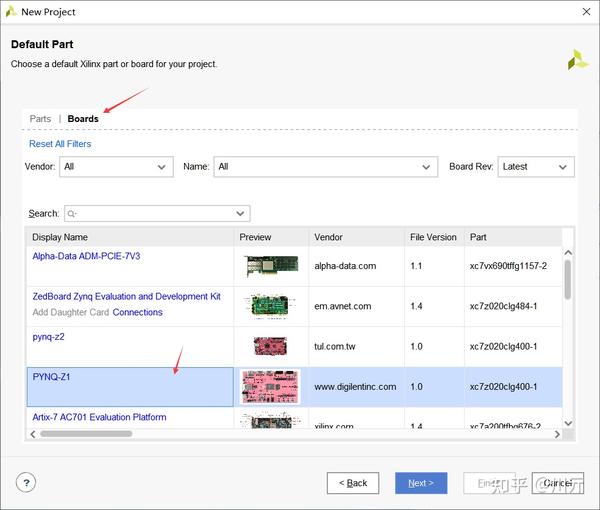The image size is (600, 510).
Task: Click the pynq-z2 board preview image
Action: (x=270, y=346)
